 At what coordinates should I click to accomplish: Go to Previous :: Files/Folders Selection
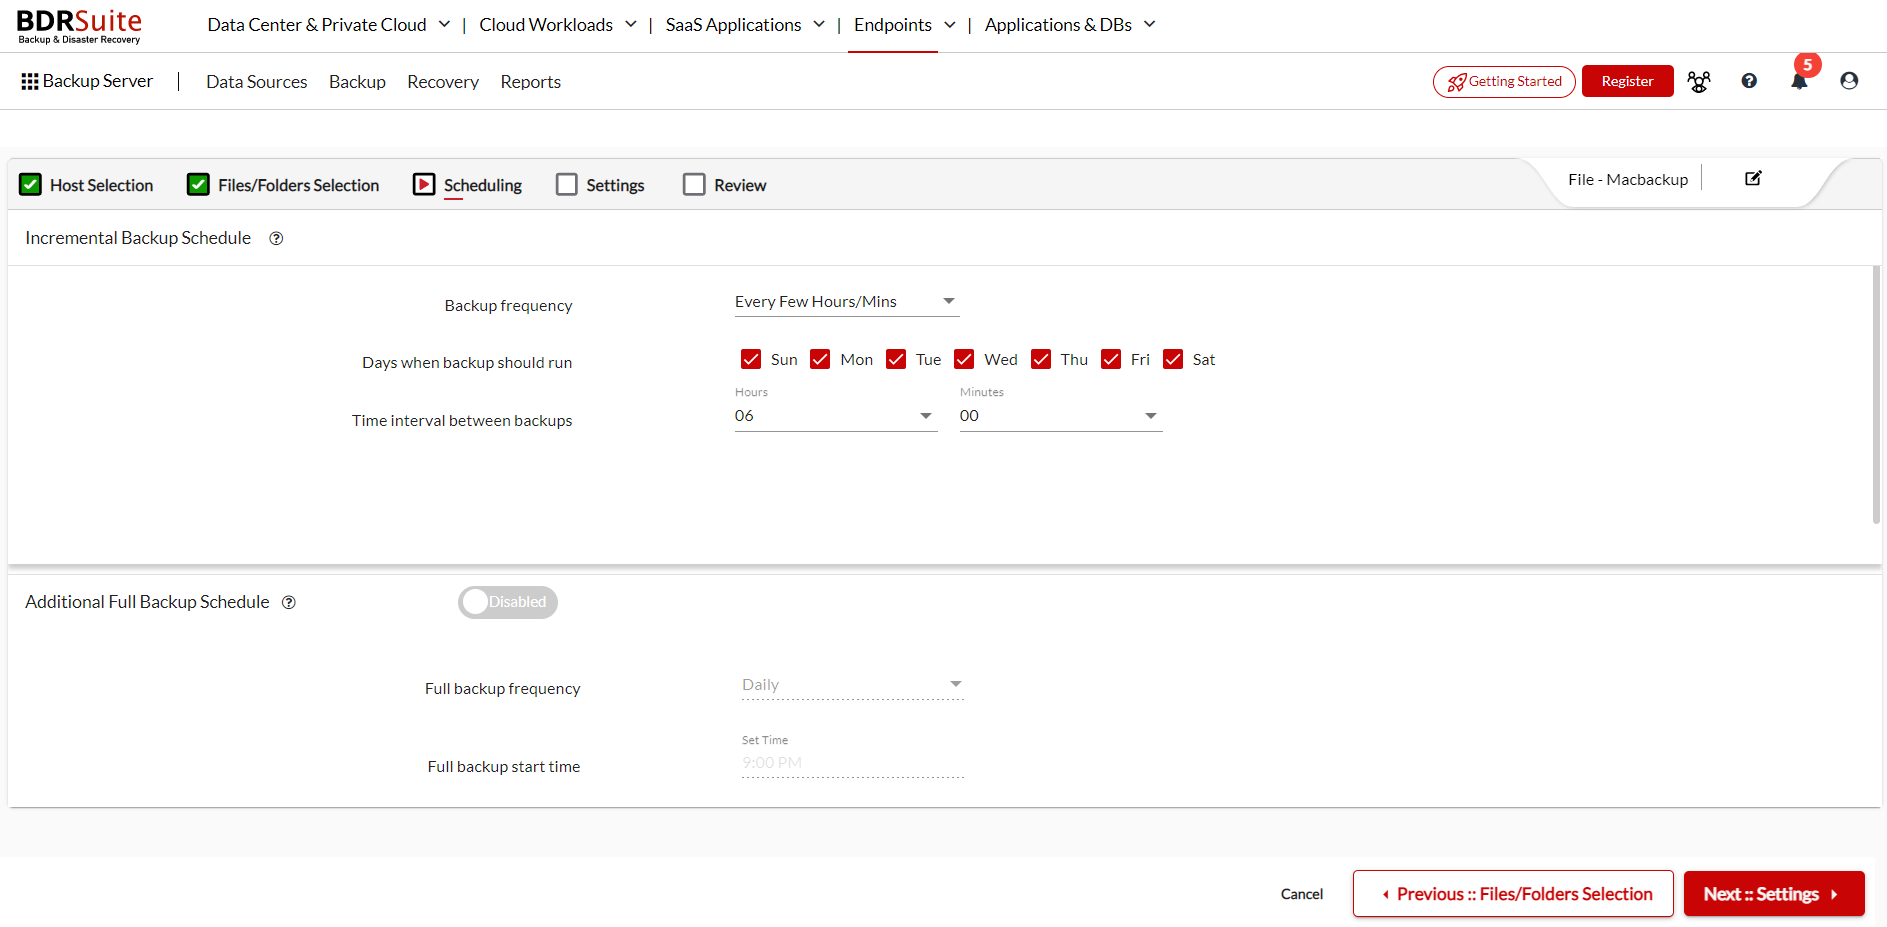1513,894
